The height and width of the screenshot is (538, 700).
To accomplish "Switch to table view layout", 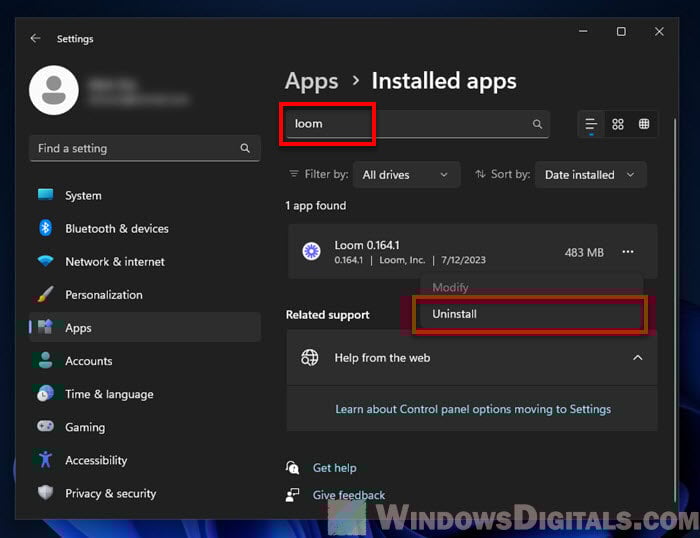I will click(x=644, y=124).
